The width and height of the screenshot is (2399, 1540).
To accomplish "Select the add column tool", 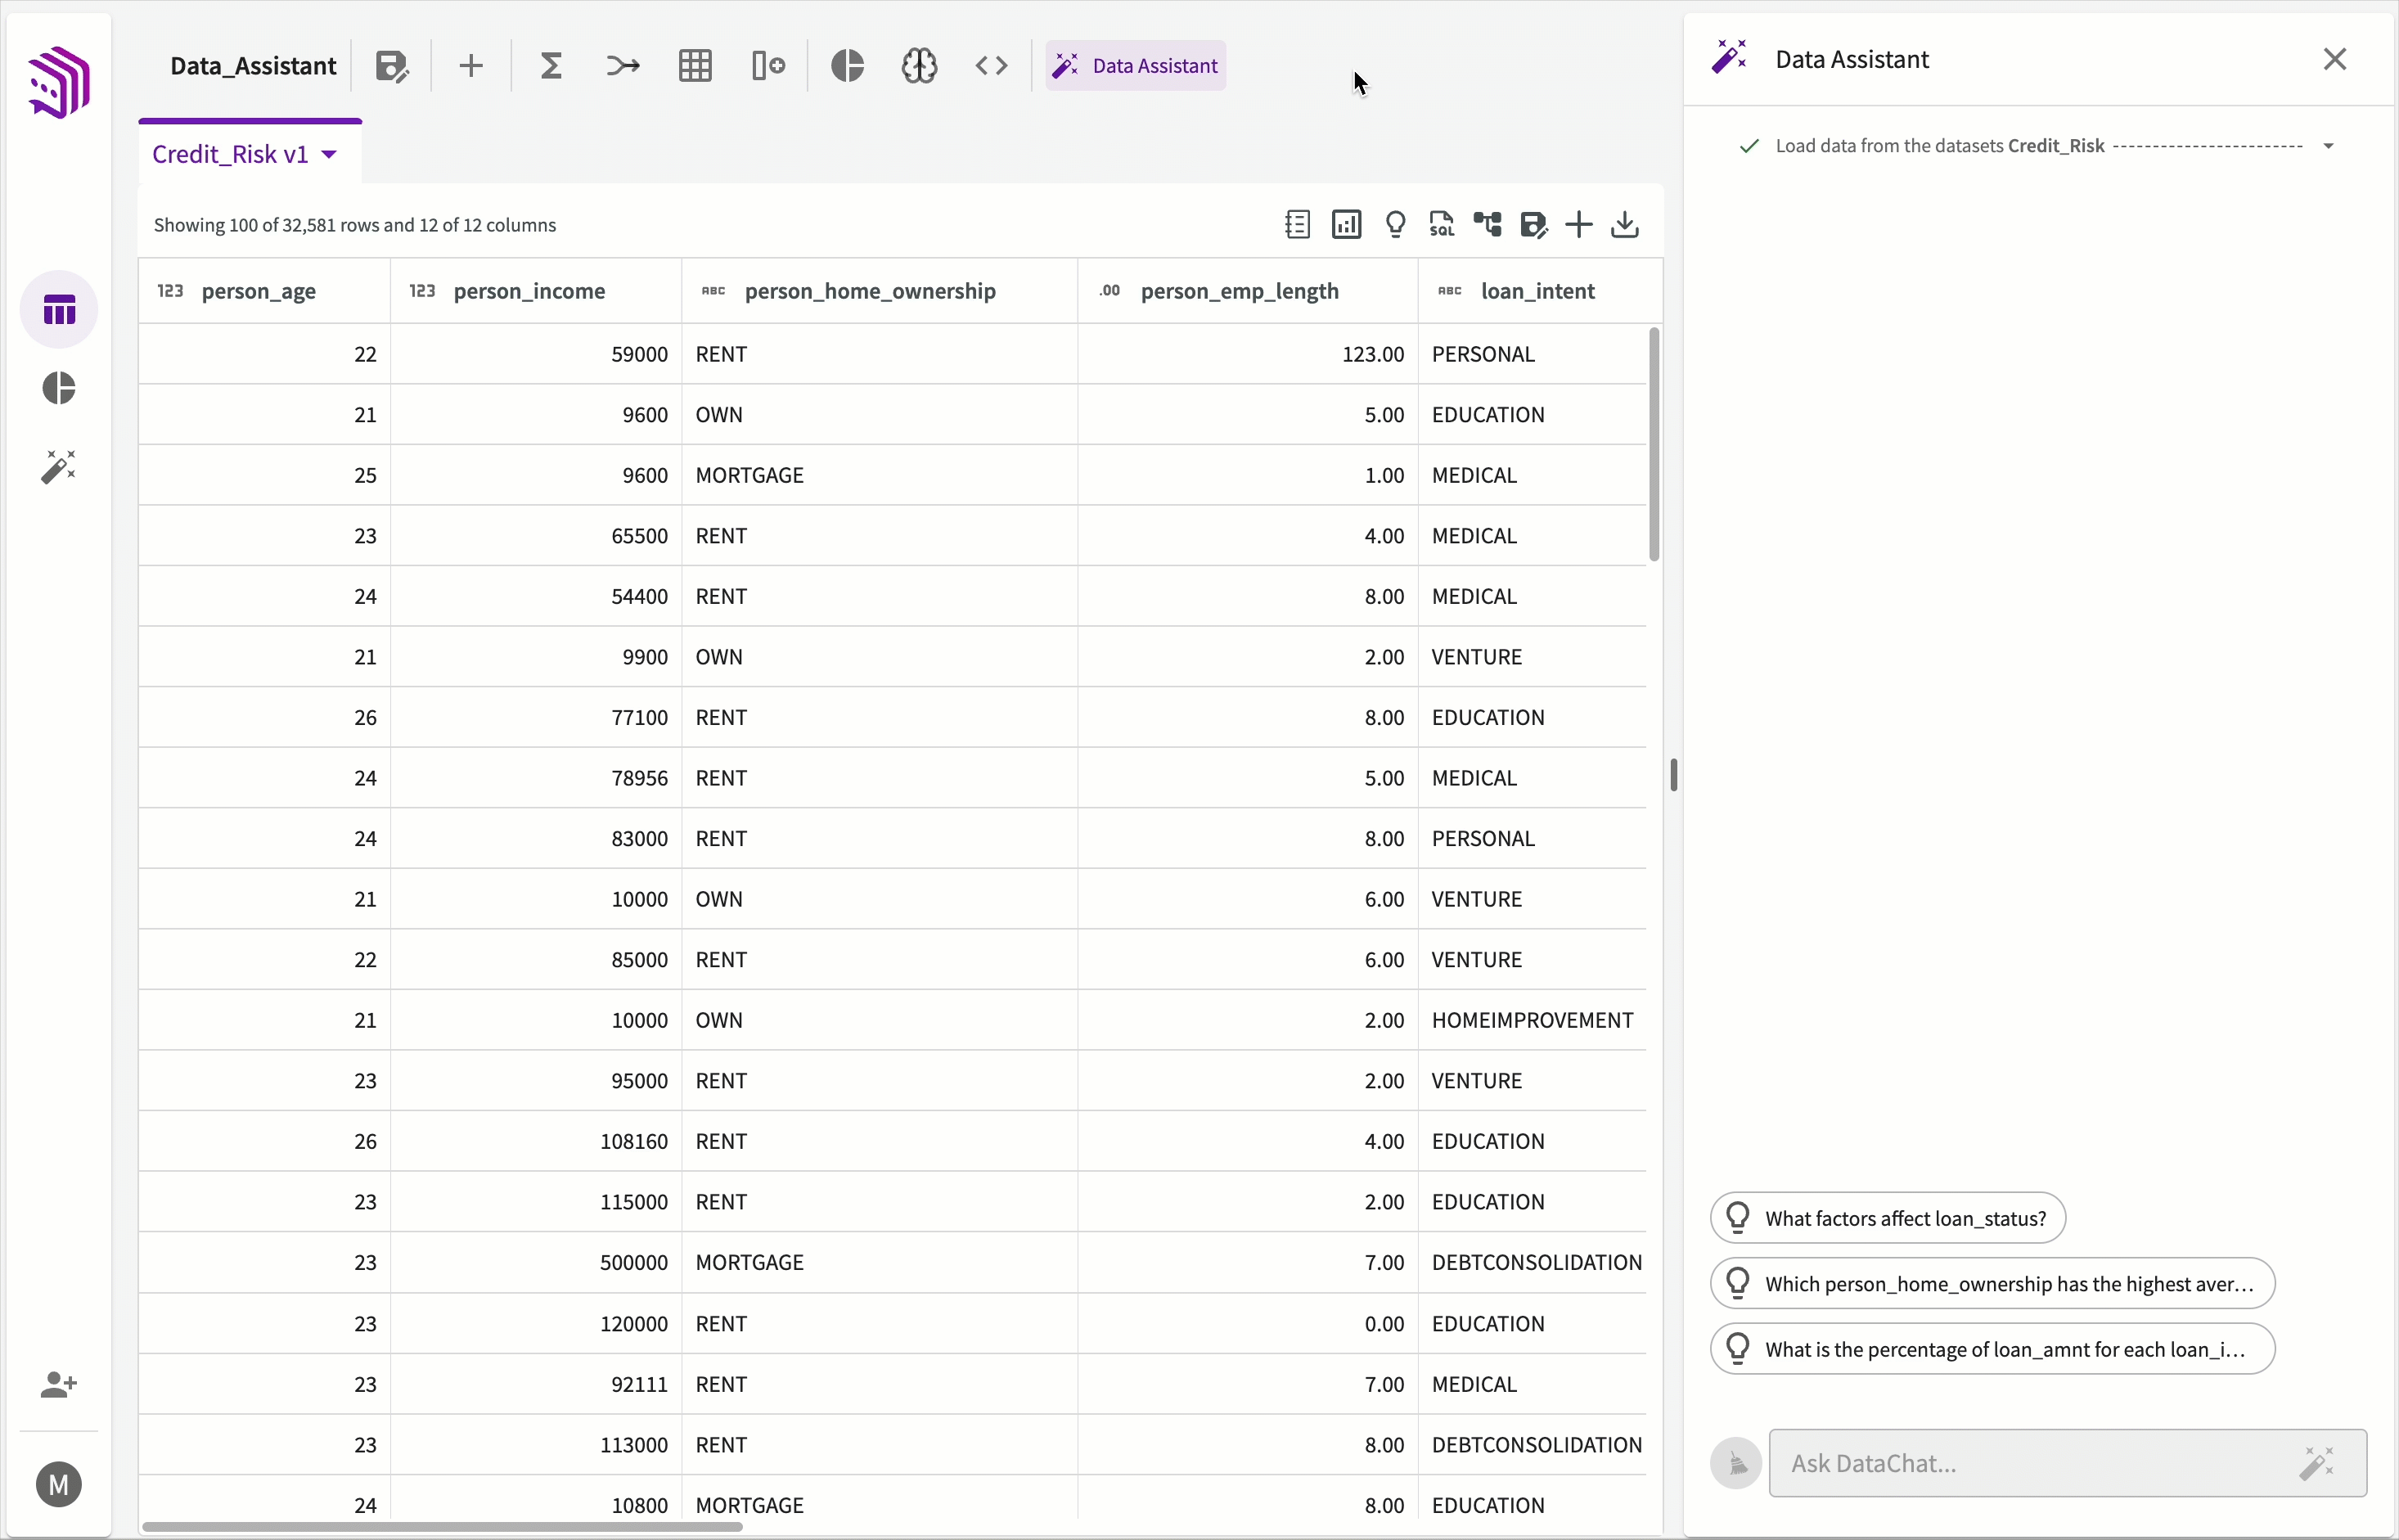I will pyautogui.click(x=768, y=66).
